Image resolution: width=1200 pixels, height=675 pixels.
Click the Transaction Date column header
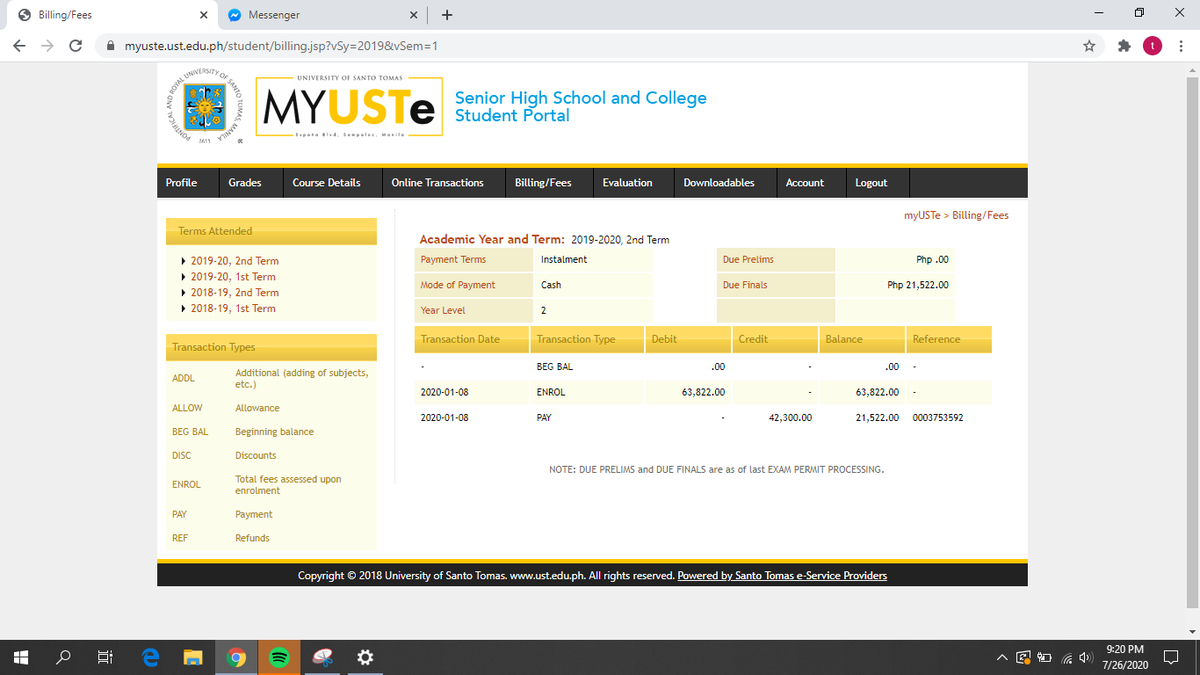coord(472,339)
